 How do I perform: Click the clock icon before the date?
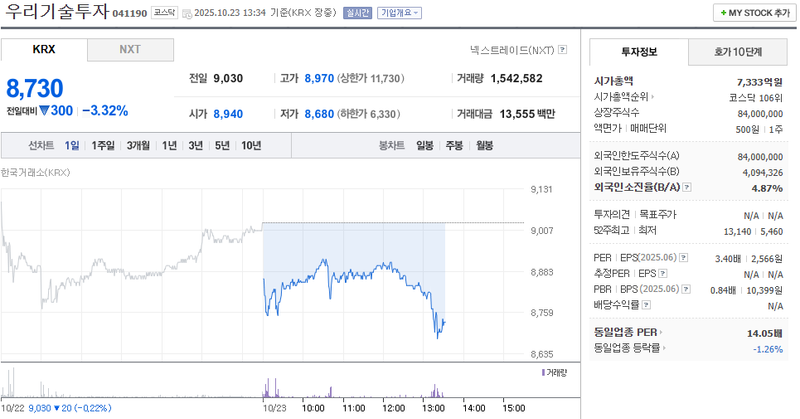pos(187,14)
